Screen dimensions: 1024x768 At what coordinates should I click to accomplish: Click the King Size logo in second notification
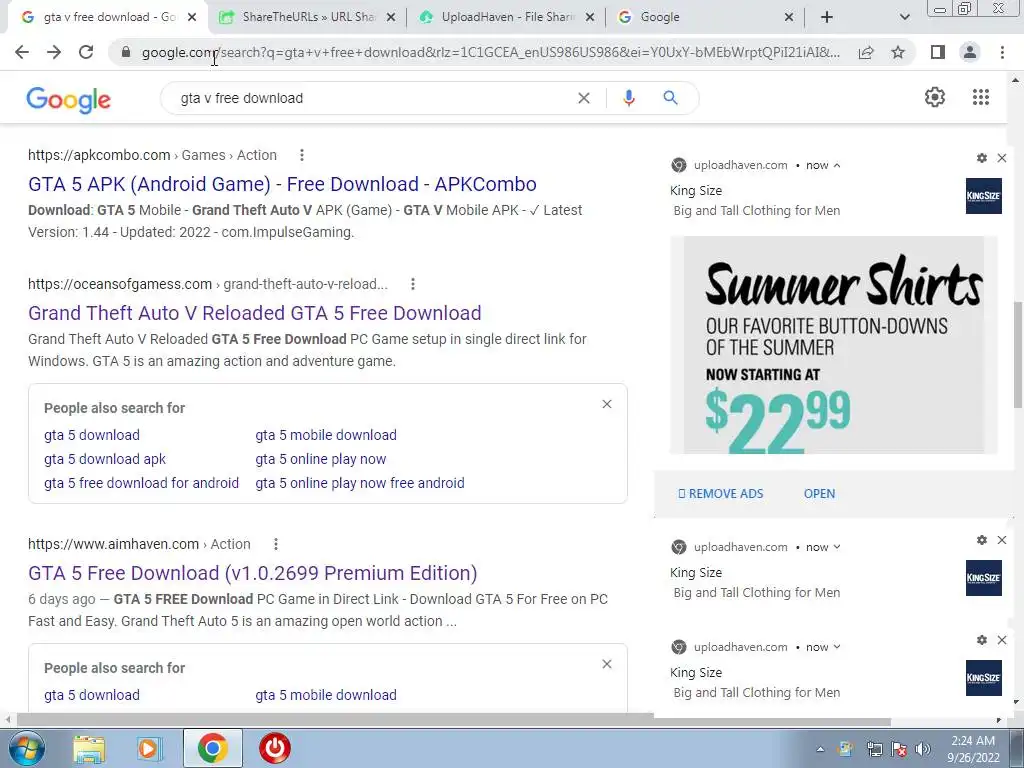tap(984, 578)
